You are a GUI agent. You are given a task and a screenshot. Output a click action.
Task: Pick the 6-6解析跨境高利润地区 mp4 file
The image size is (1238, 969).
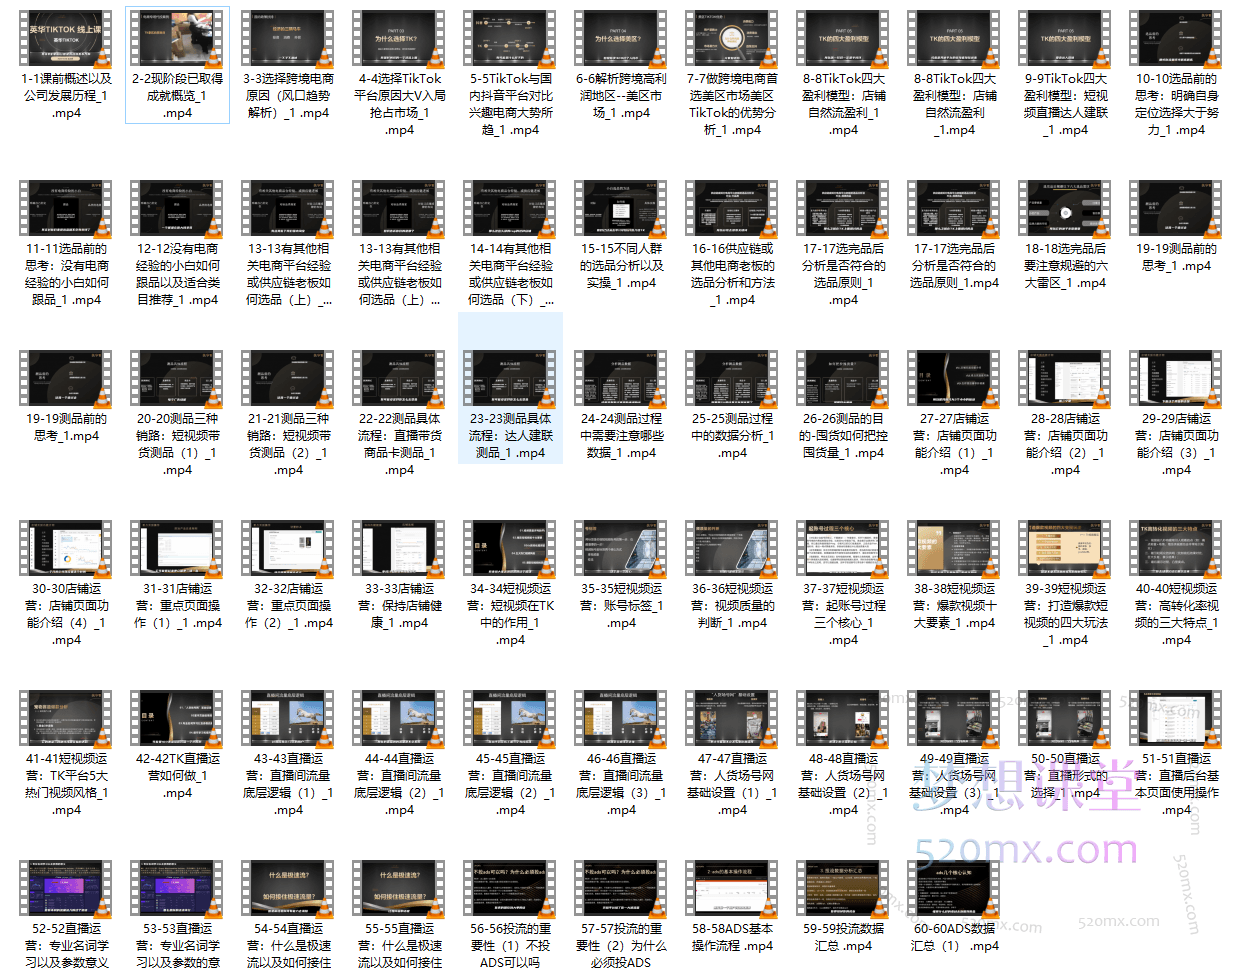(x=621, y=40)
